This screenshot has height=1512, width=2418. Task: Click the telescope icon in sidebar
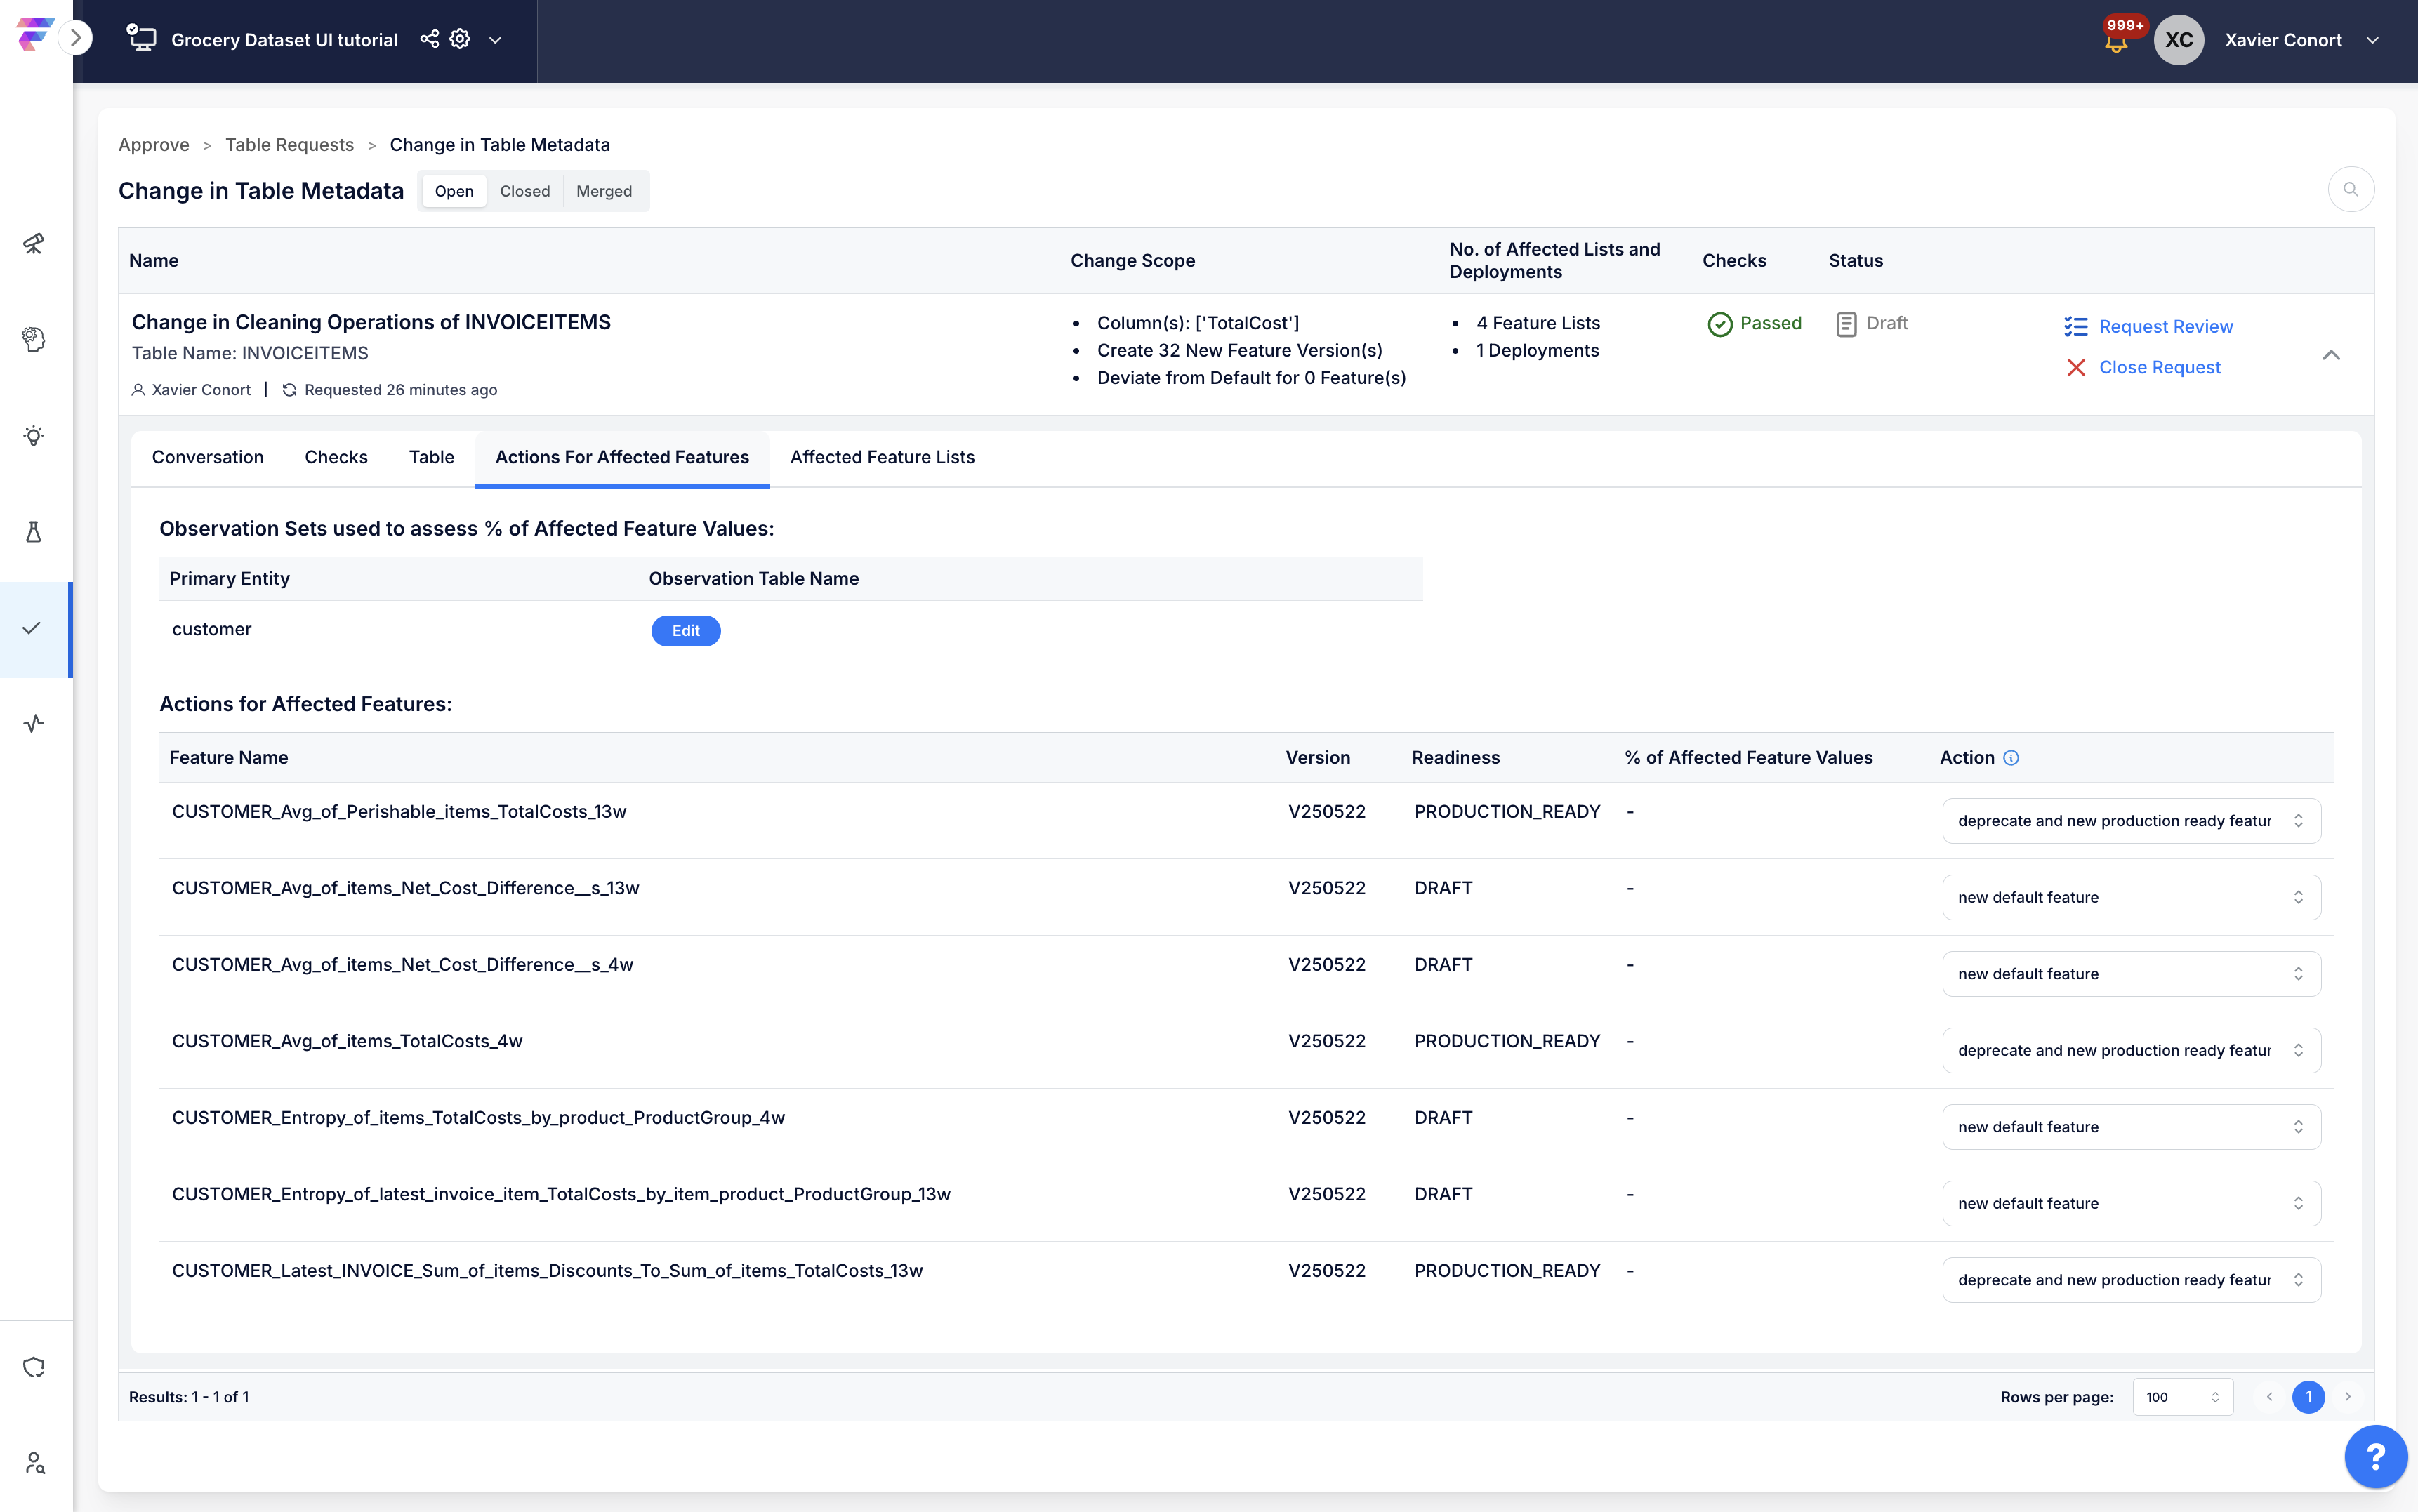coord(34,243)
